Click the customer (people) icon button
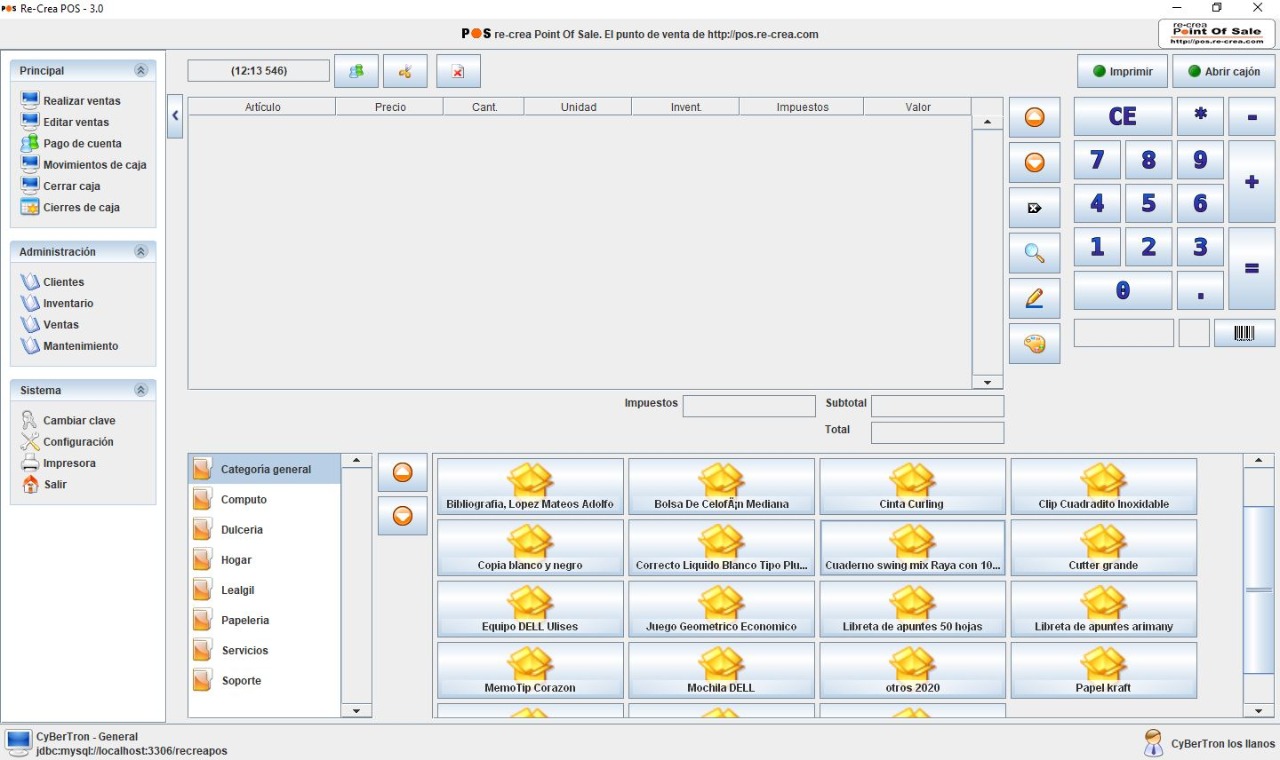The image size is (1280, 760). point(356,72)
